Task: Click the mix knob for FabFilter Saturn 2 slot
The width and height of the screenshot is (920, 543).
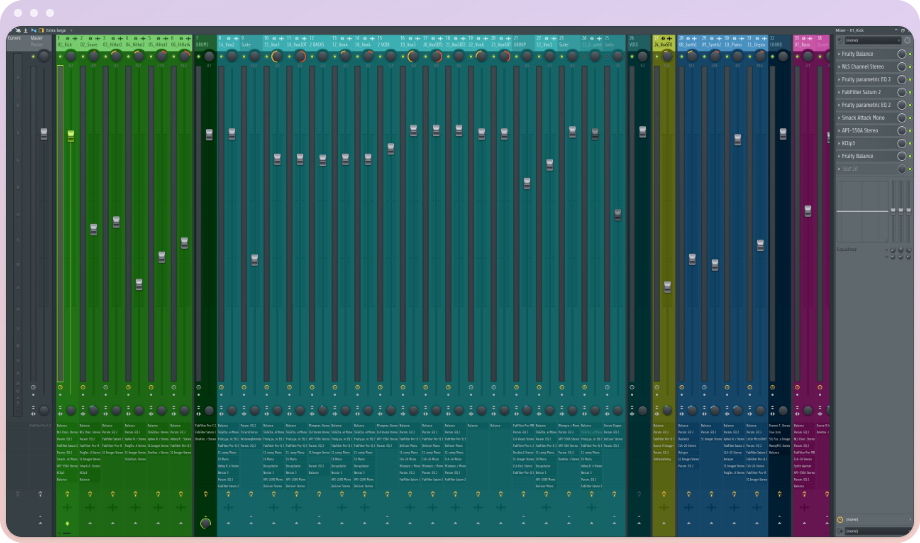Action: (903, 92)
